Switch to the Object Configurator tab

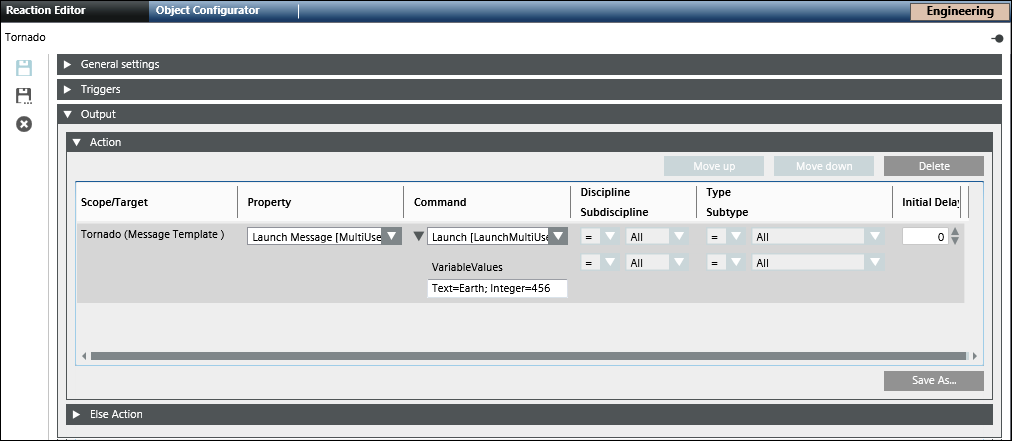(x=208, y=11)
